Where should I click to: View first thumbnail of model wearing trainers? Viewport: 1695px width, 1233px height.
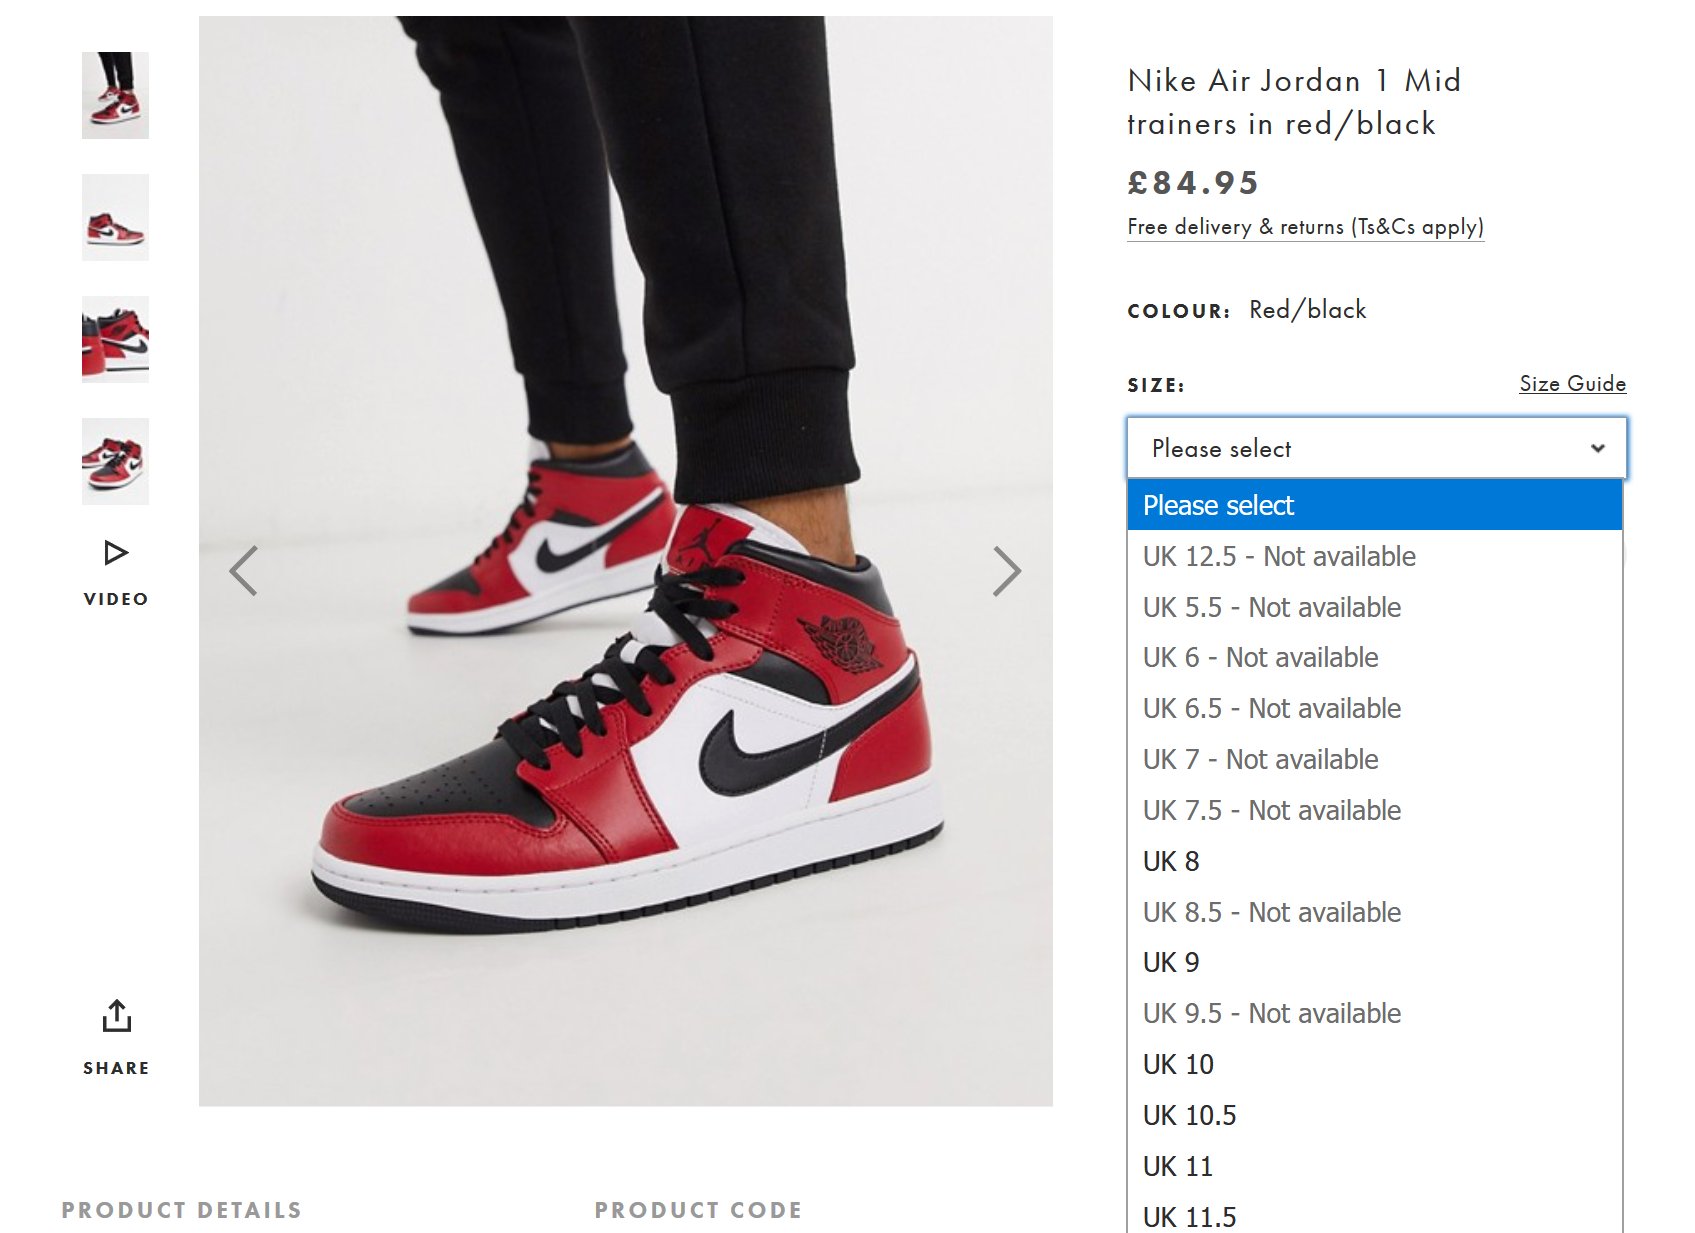115,95
